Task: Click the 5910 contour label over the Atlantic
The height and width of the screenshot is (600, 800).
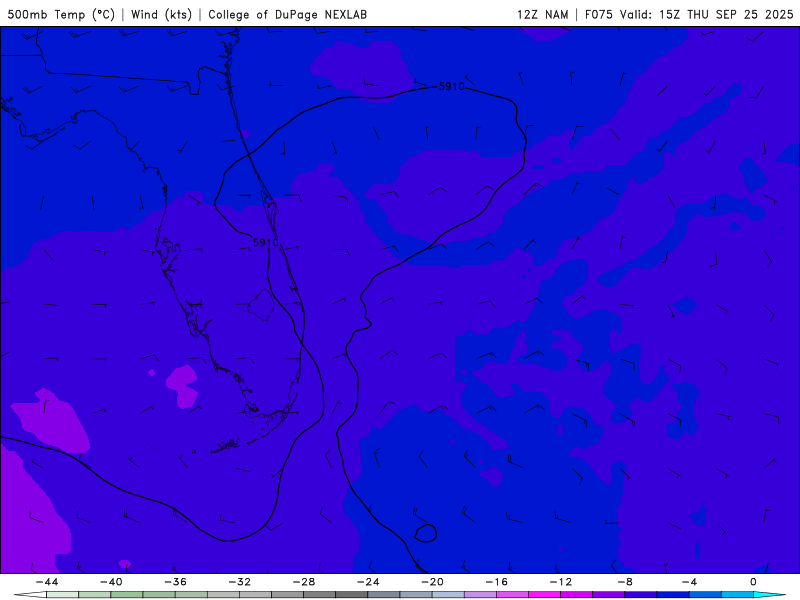Action: tap(452, 86)
